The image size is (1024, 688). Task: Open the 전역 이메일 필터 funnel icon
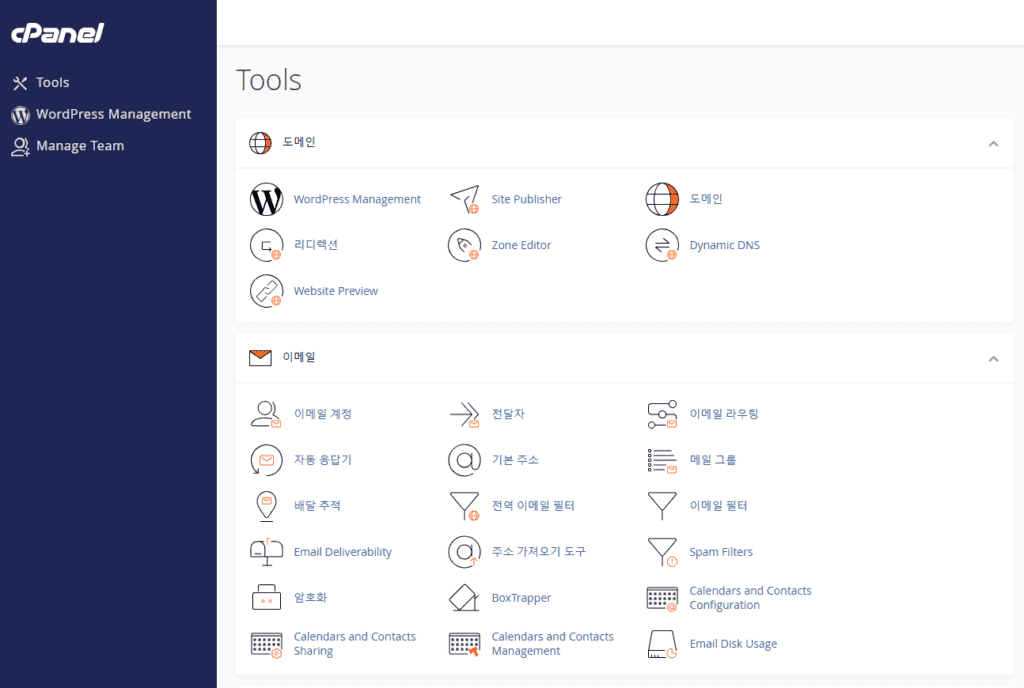coord(464,506)
